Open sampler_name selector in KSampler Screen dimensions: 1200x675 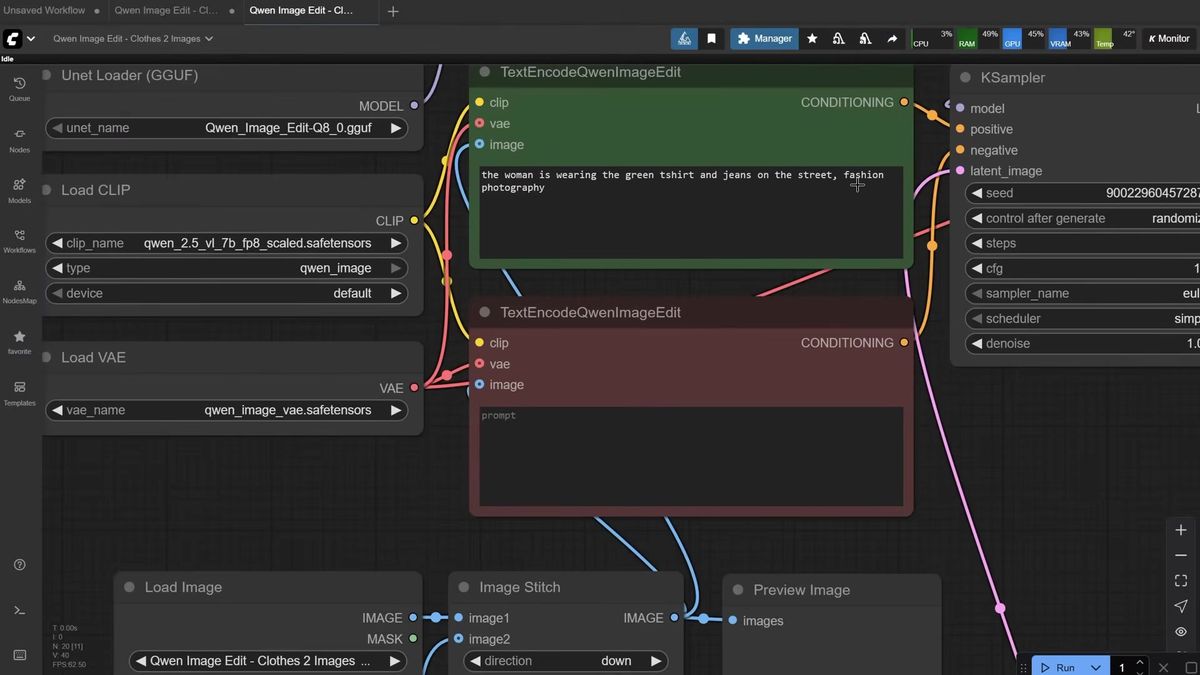click(1083, 293)
